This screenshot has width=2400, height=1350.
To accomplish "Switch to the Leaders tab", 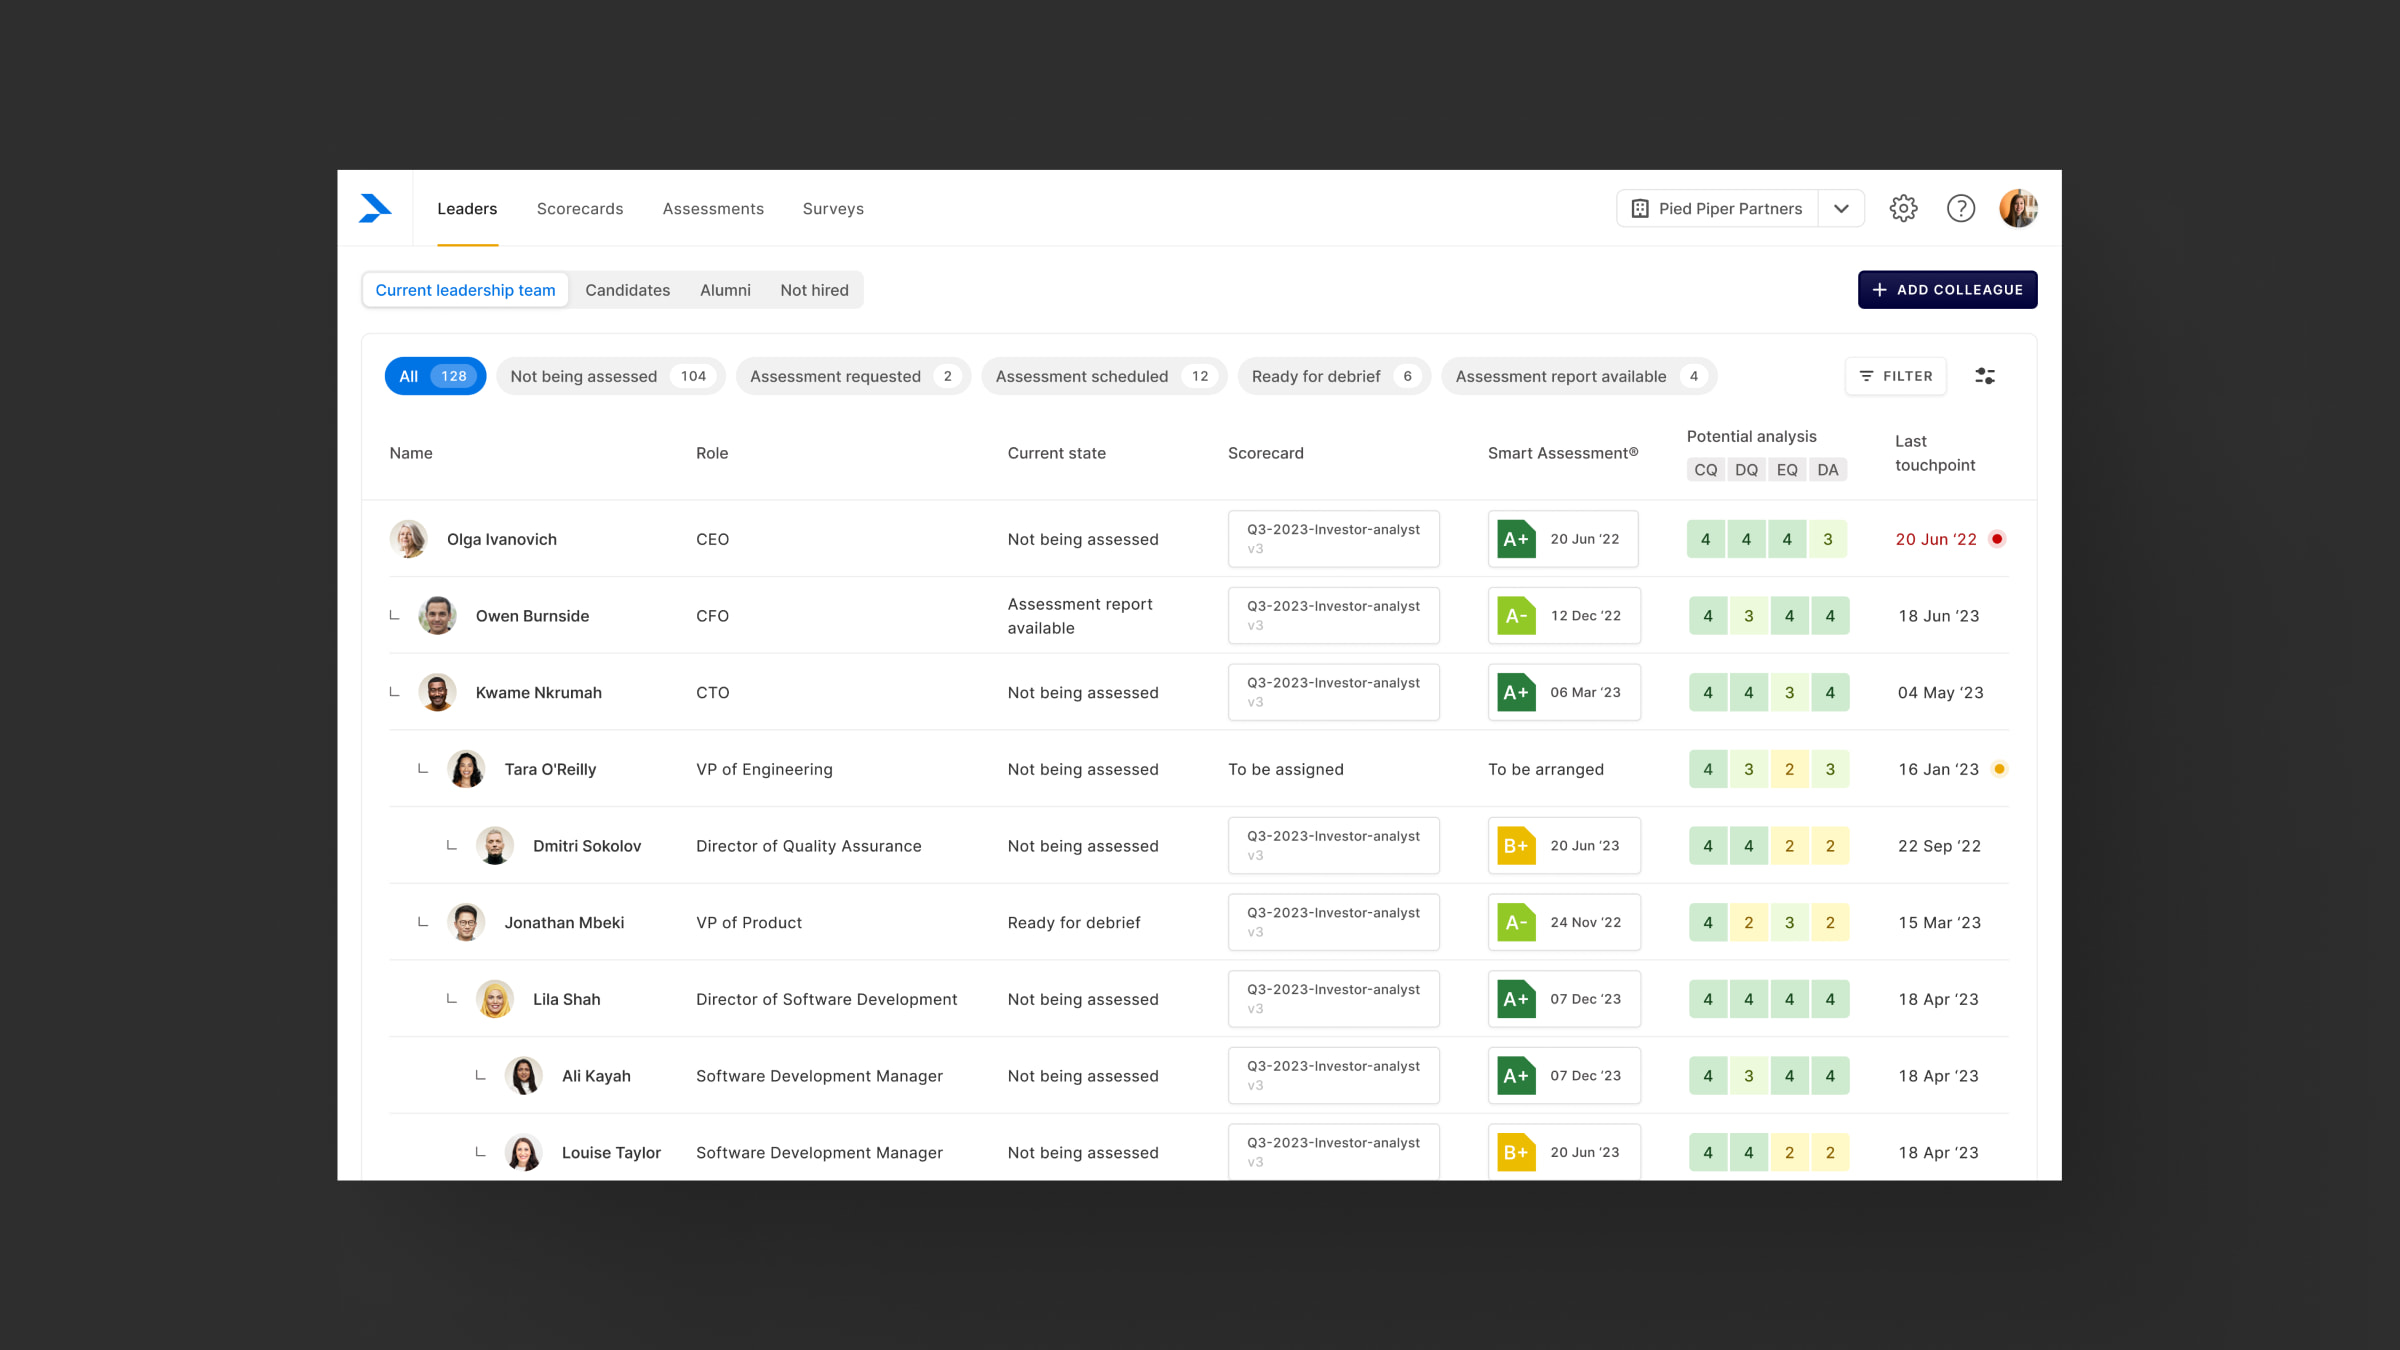I will (x=467, y=208).
